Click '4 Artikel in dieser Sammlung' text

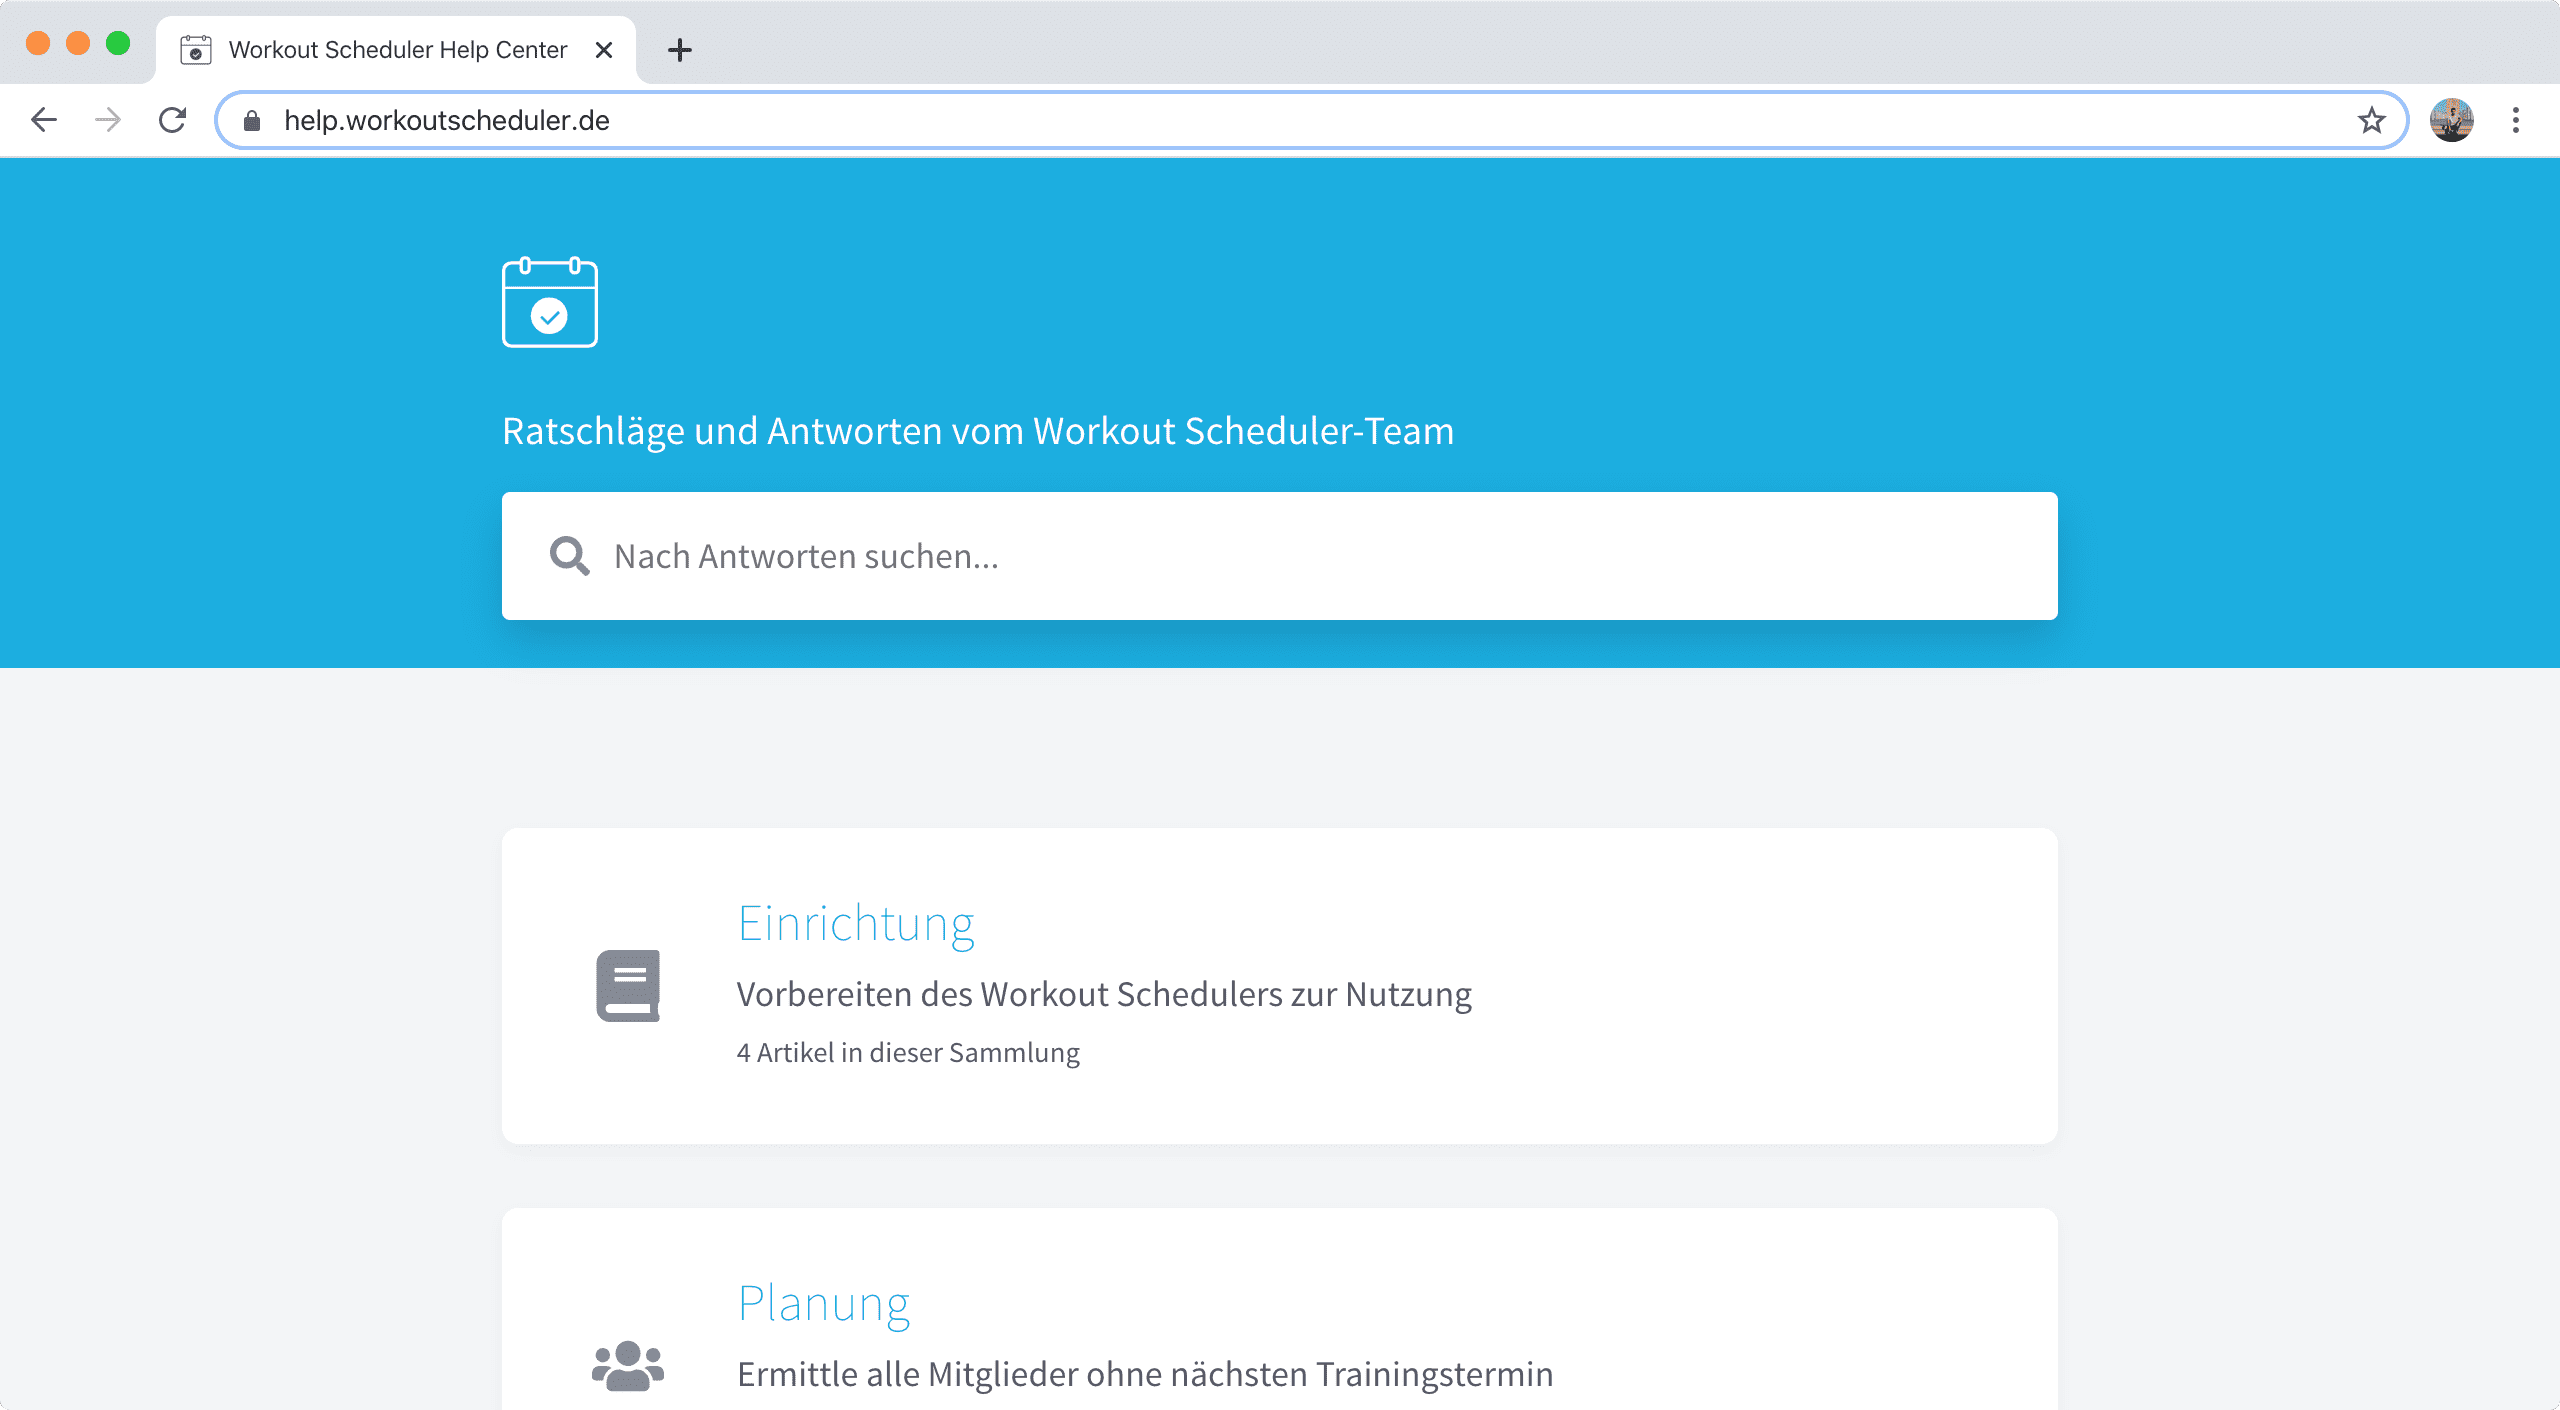[908, 1052]
